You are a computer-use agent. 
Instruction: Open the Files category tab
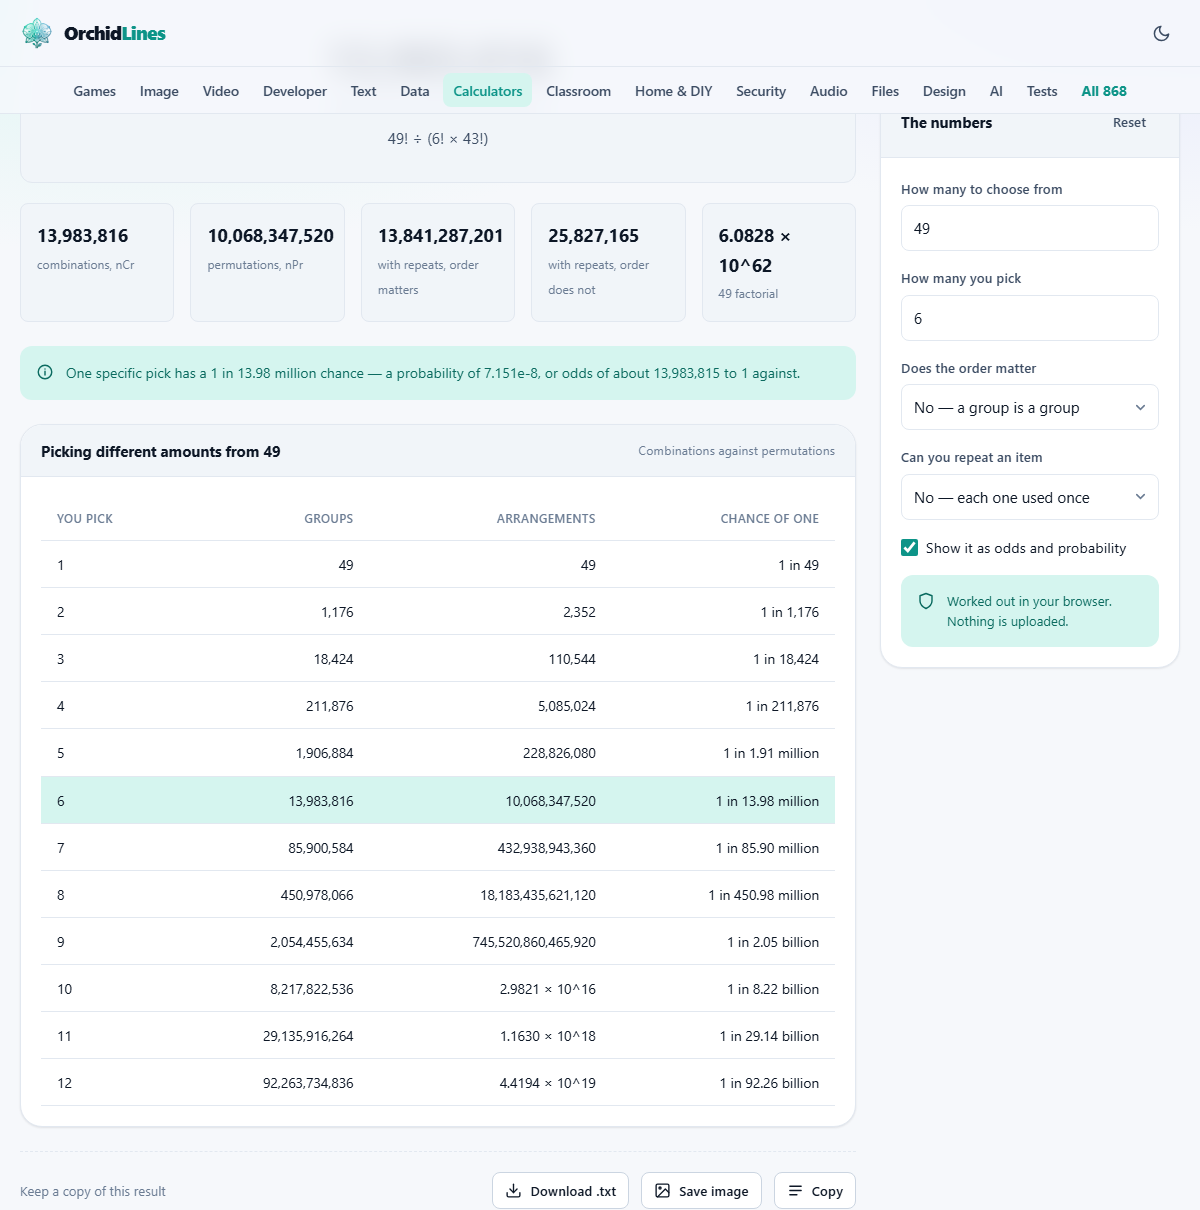885,91
